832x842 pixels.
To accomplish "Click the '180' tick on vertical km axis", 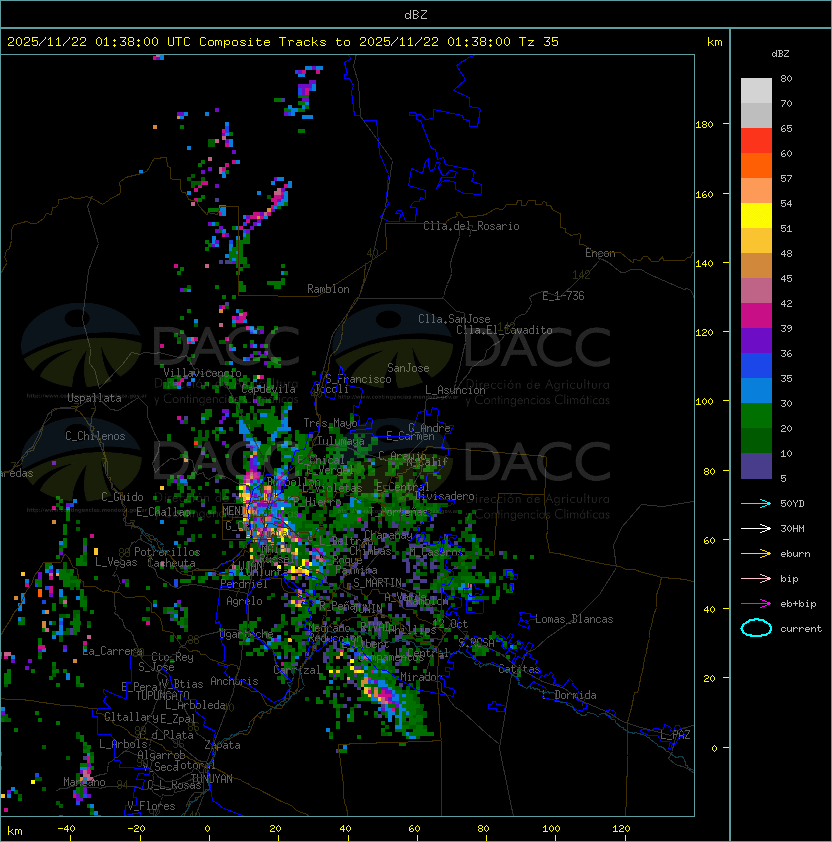I will [x=704, y=124].
